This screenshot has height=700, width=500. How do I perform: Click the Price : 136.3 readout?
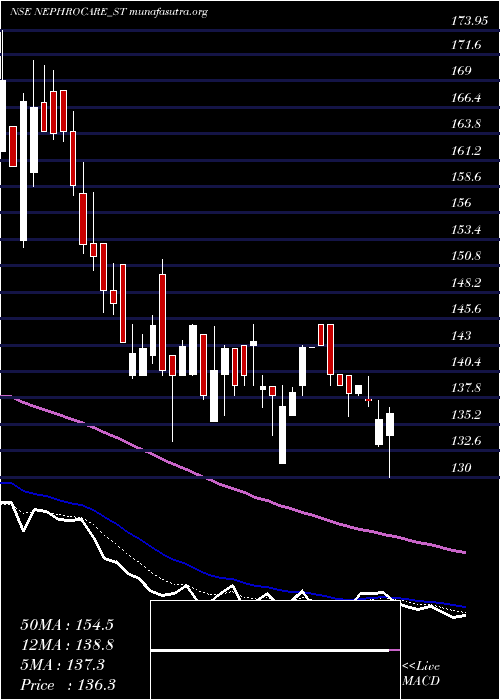tap(68, 685)
